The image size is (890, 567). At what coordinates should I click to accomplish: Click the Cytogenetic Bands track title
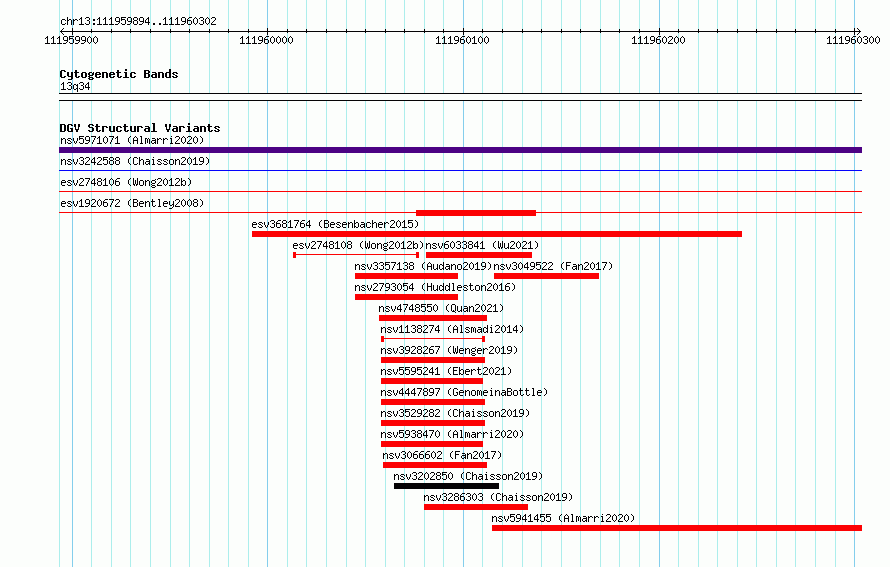(x=119, y=74)
